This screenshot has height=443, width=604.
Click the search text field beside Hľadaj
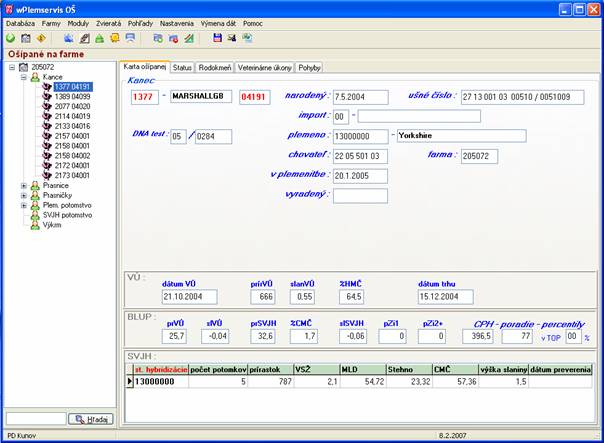(36, 419)
